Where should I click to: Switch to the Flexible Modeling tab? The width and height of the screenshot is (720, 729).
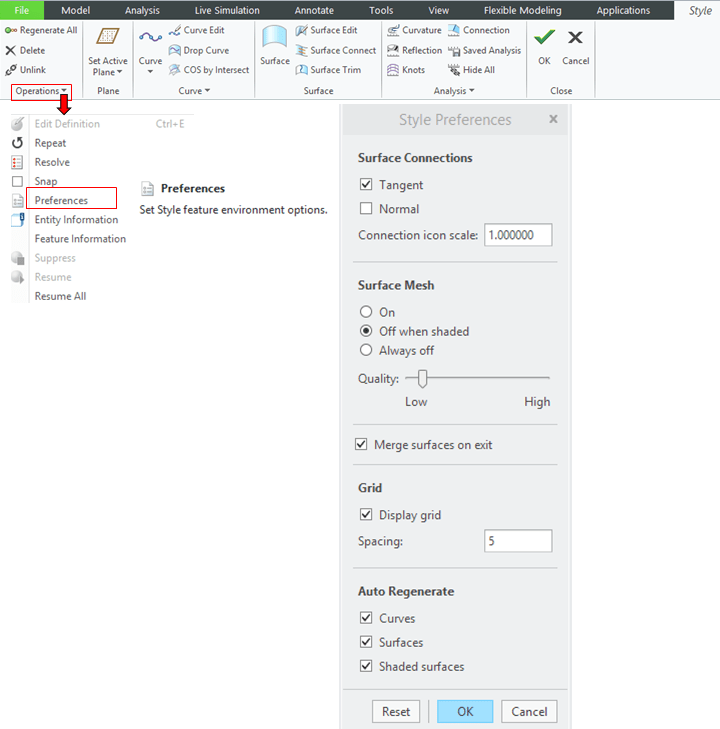(x=522, y=10)
